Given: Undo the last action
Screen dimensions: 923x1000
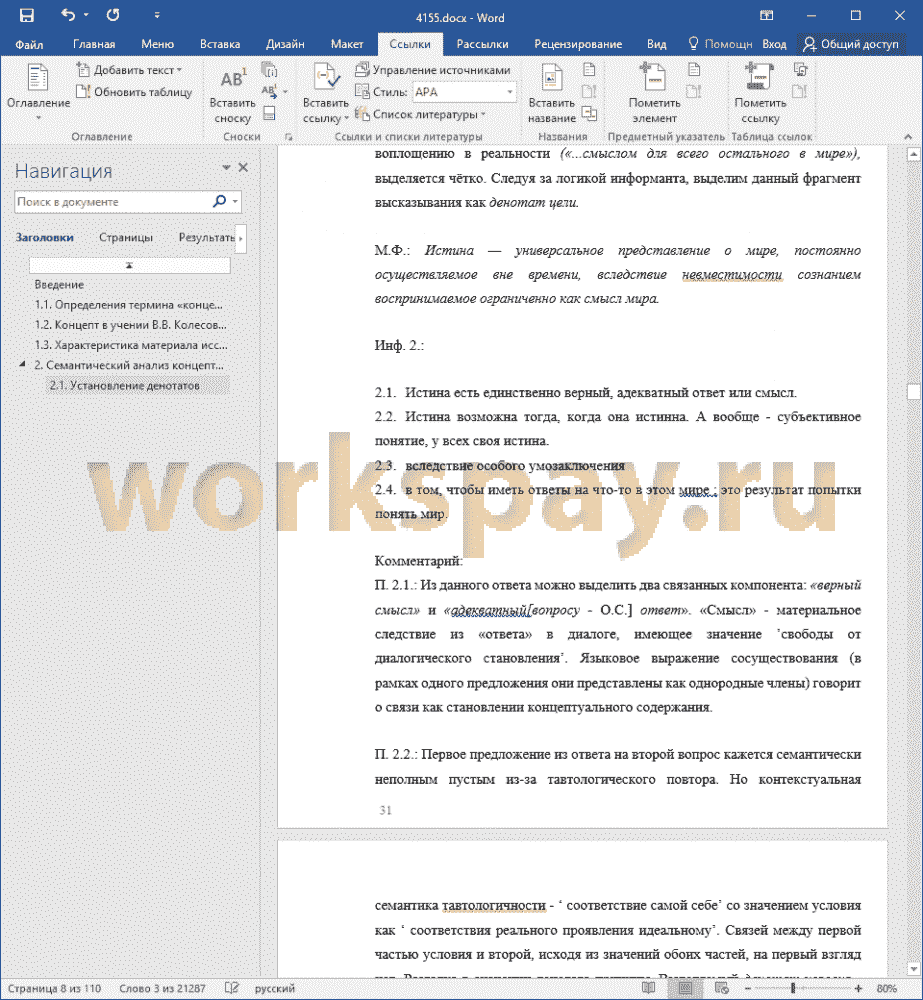Looking at the screenshot, I should click(68, 15).
